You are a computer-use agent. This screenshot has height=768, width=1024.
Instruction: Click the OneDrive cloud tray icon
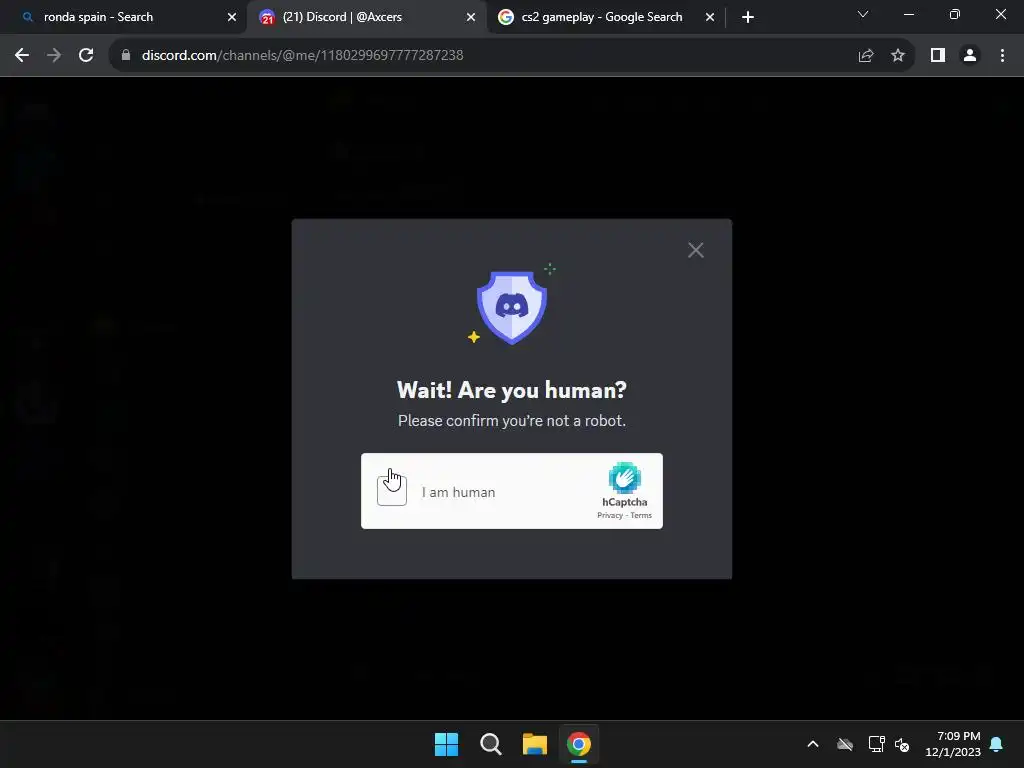tap(845, 744)
